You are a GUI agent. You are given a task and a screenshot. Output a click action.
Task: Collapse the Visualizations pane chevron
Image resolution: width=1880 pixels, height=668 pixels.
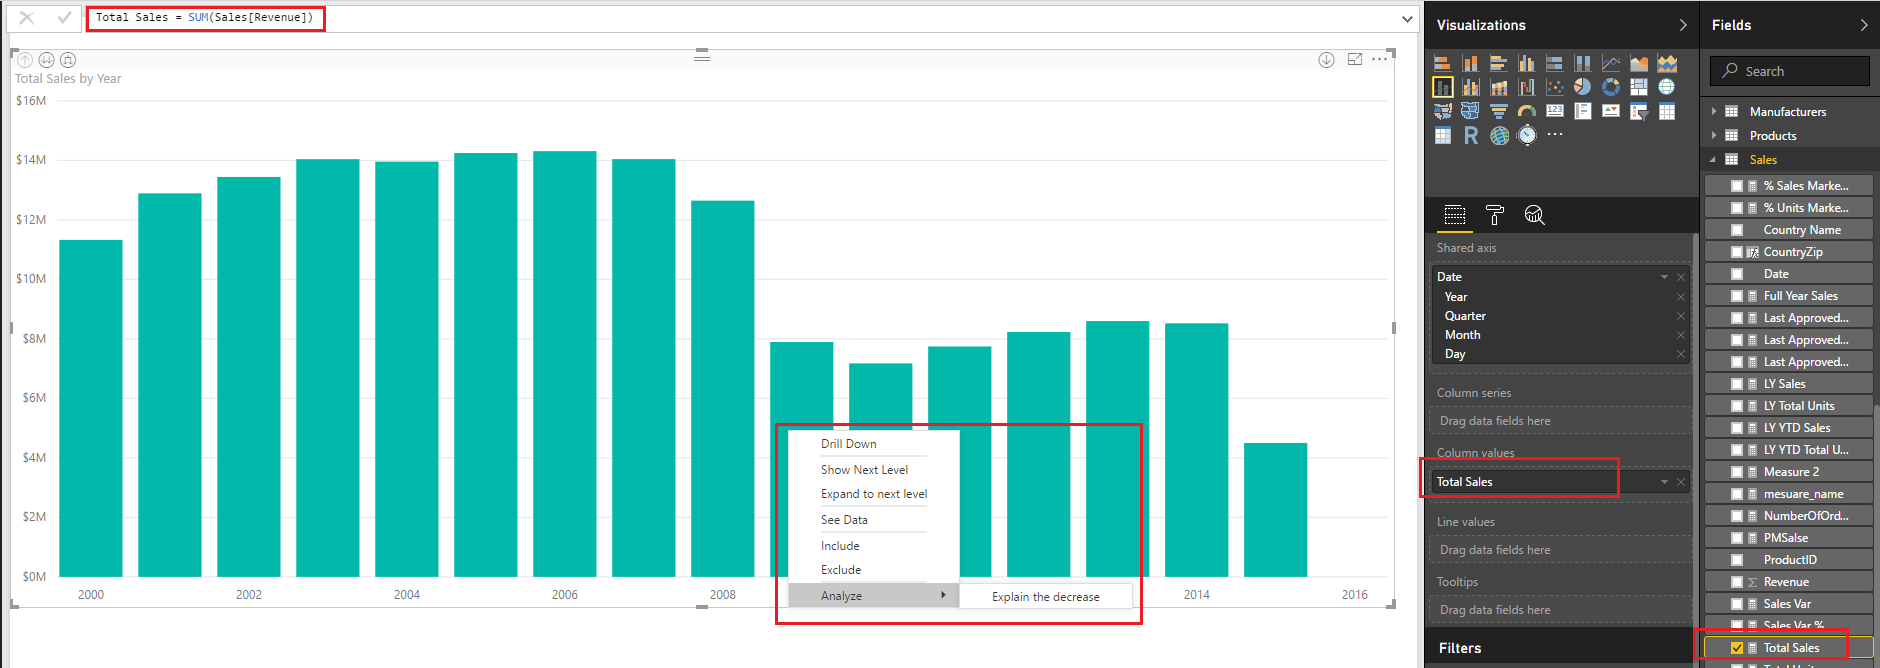coord(1683,25)
